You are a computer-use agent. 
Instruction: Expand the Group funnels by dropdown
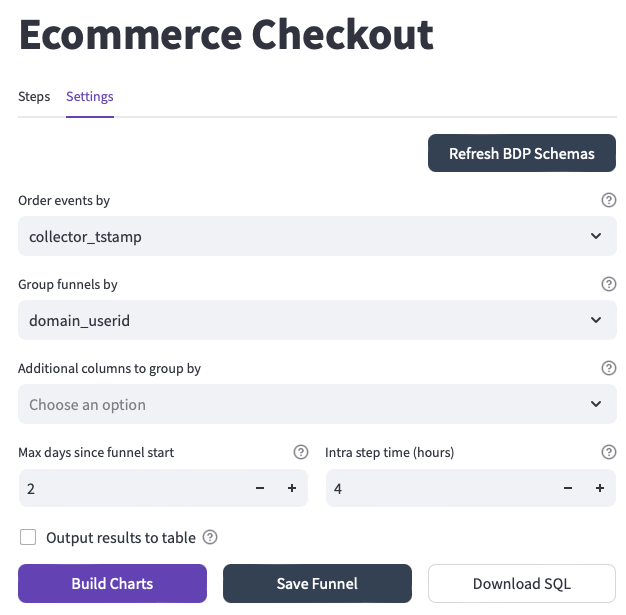click(317, 320)
